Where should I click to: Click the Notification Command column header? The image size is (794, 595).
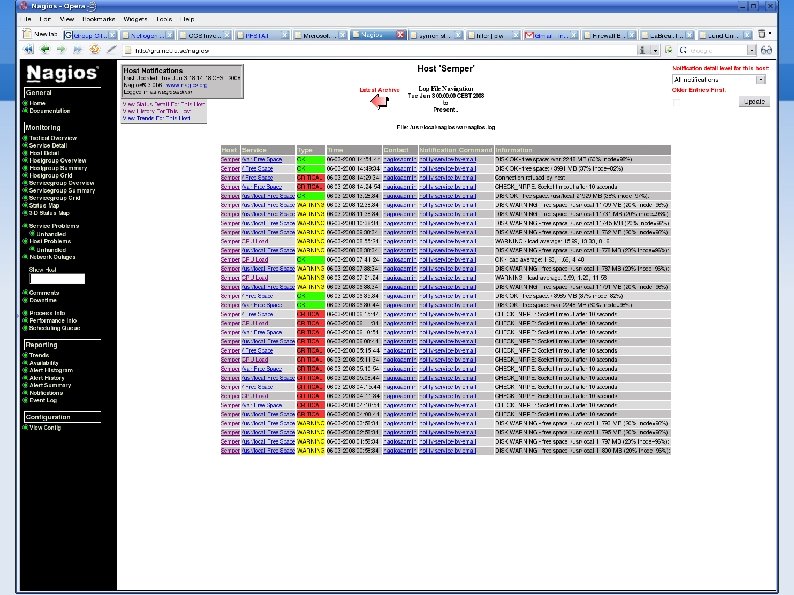pos(456,150)
